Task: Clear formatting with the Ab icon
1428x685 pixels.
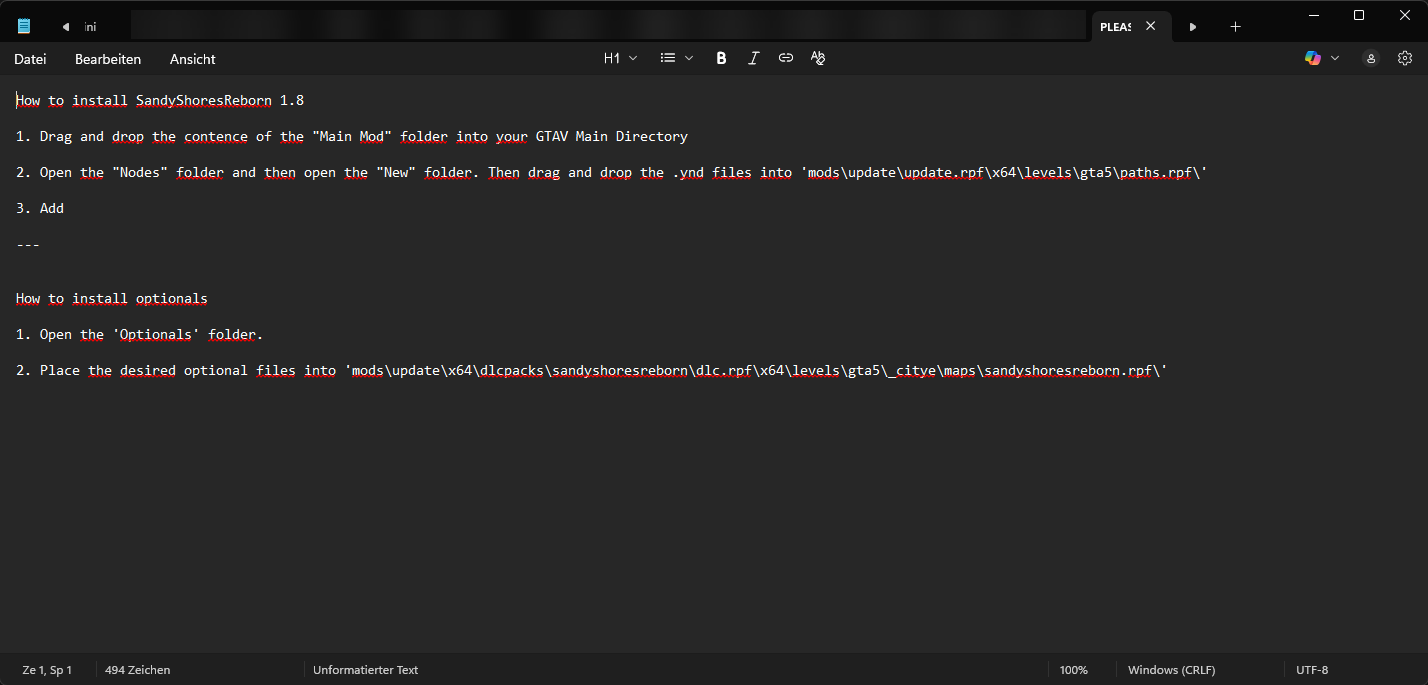Action: pyautogui.click(x=818, y=58)
